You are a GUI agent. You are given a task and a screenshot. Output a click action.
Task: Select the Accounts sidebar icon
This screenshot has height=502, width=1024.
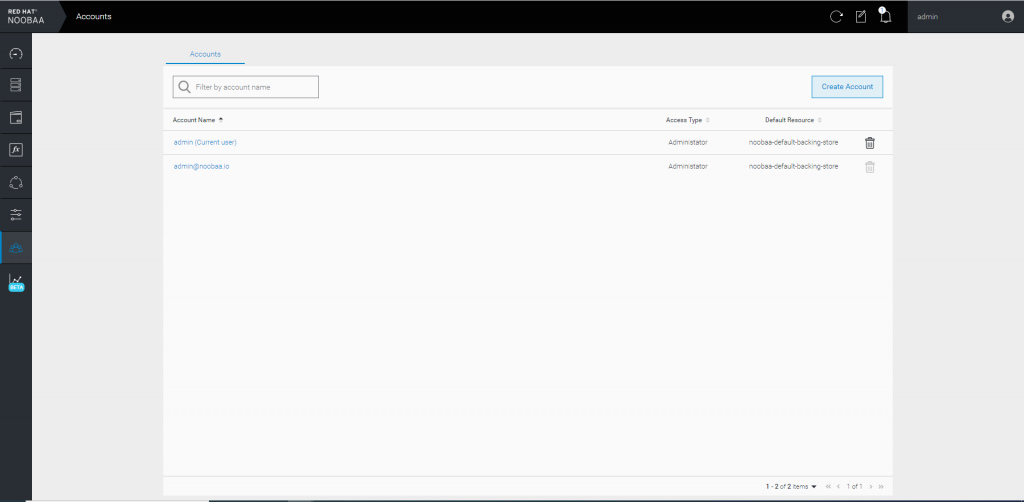16,247
